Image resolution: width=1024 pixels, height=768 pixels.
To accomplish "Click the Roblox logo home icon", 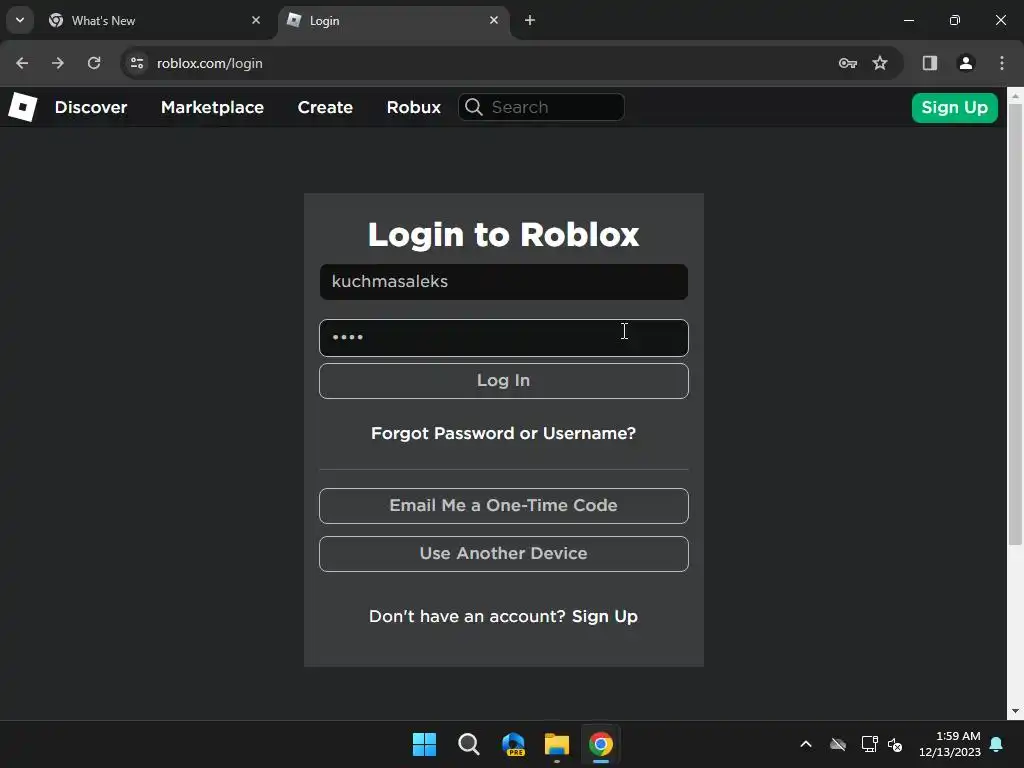I will (23, 107).
